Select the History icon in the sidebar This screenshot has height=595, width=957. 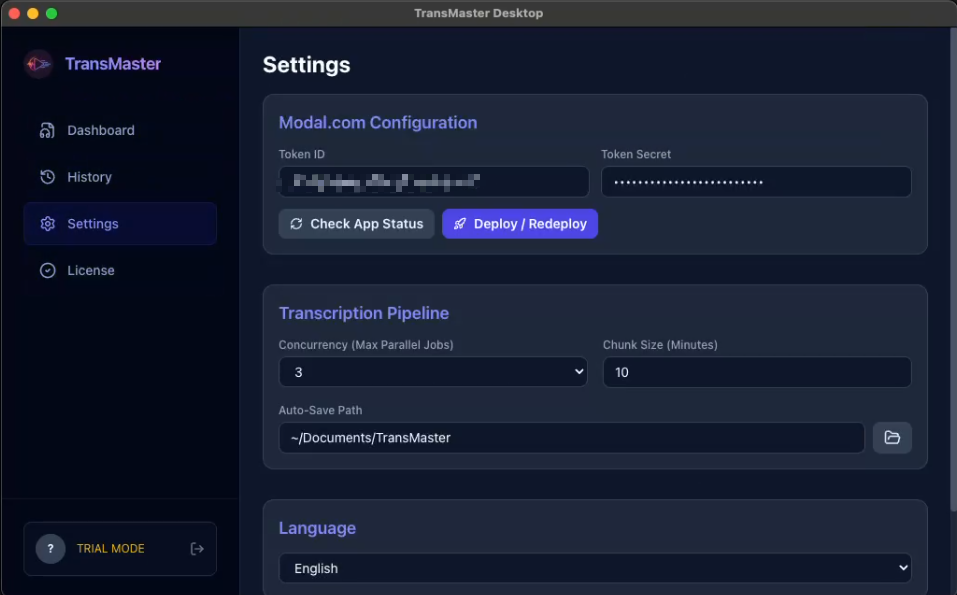pos(48,177)
